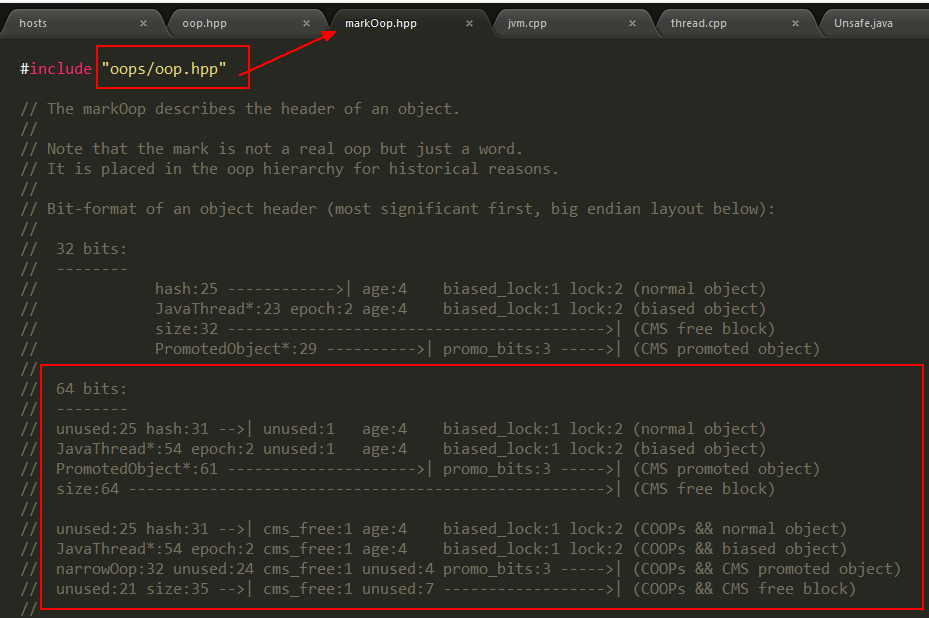Close the oop.hpp tab

[306, 23]
